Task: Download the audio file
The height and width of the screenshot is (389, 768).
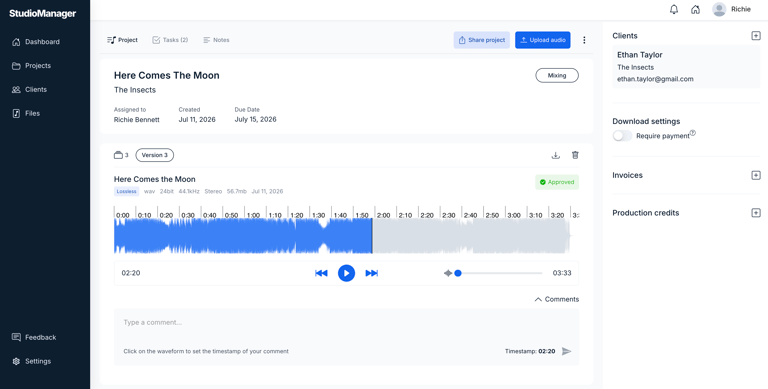Action: (x=555, y=155)
